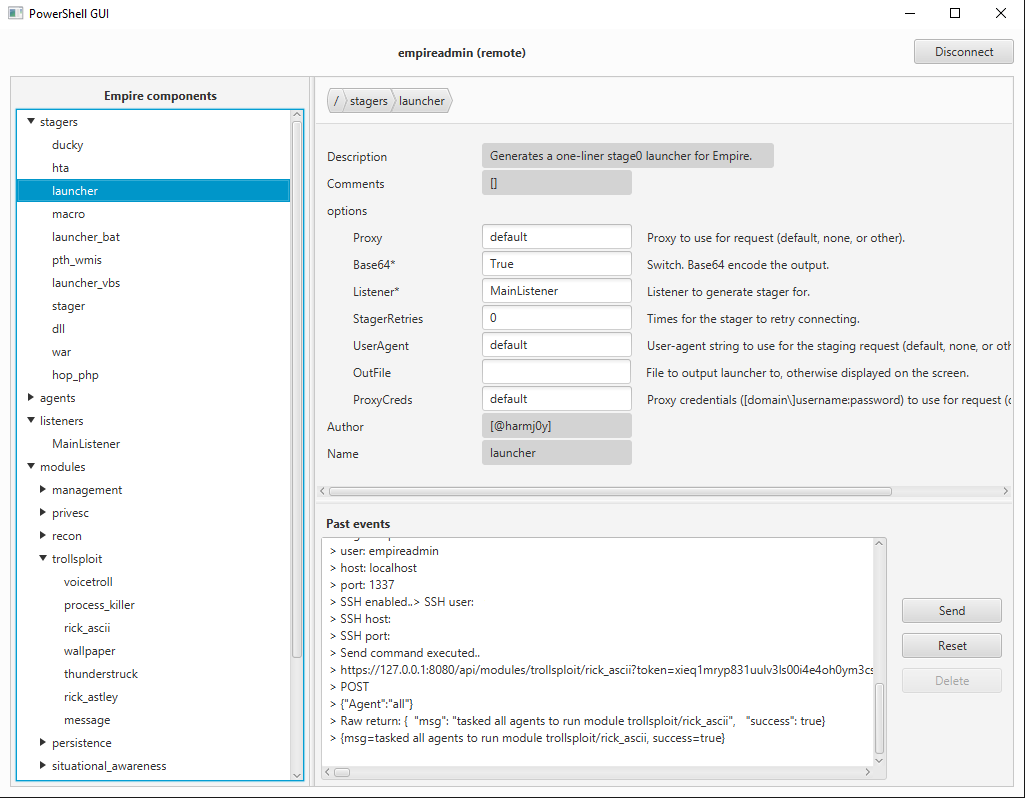
Task: Click the Raw return log line
Action: tap(578, 721)
